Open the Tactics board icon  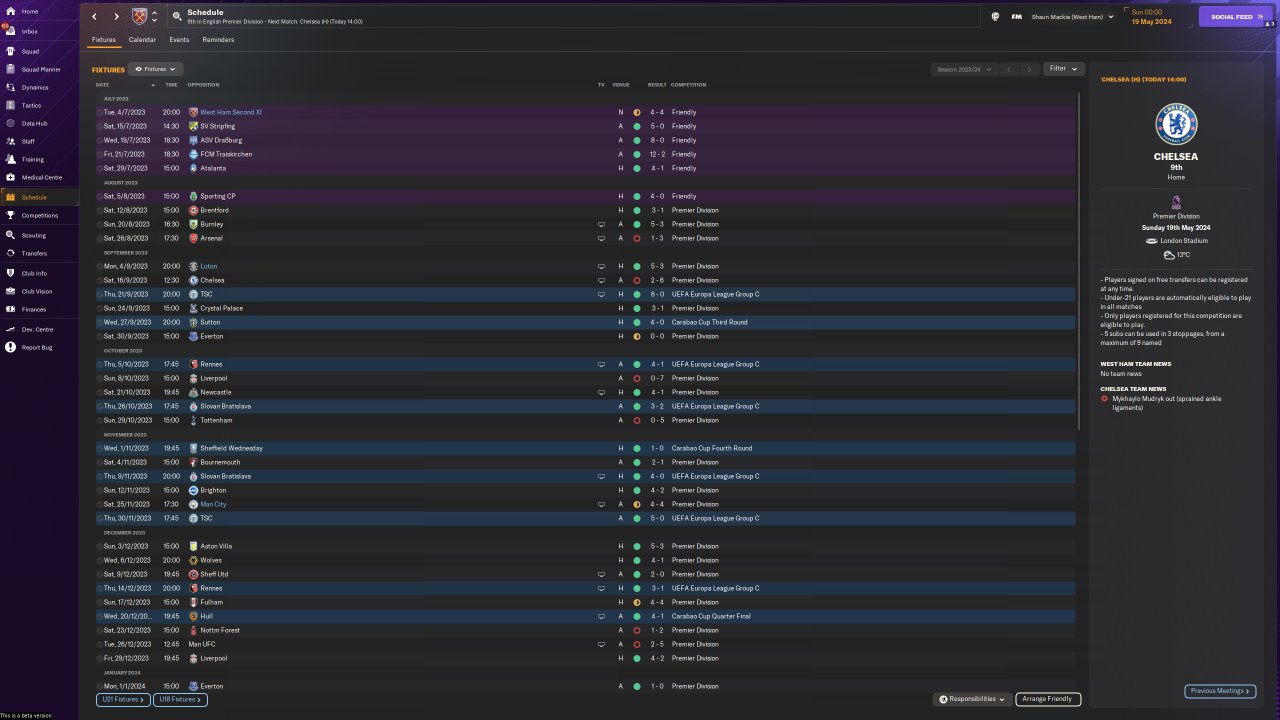coord(10,105)
